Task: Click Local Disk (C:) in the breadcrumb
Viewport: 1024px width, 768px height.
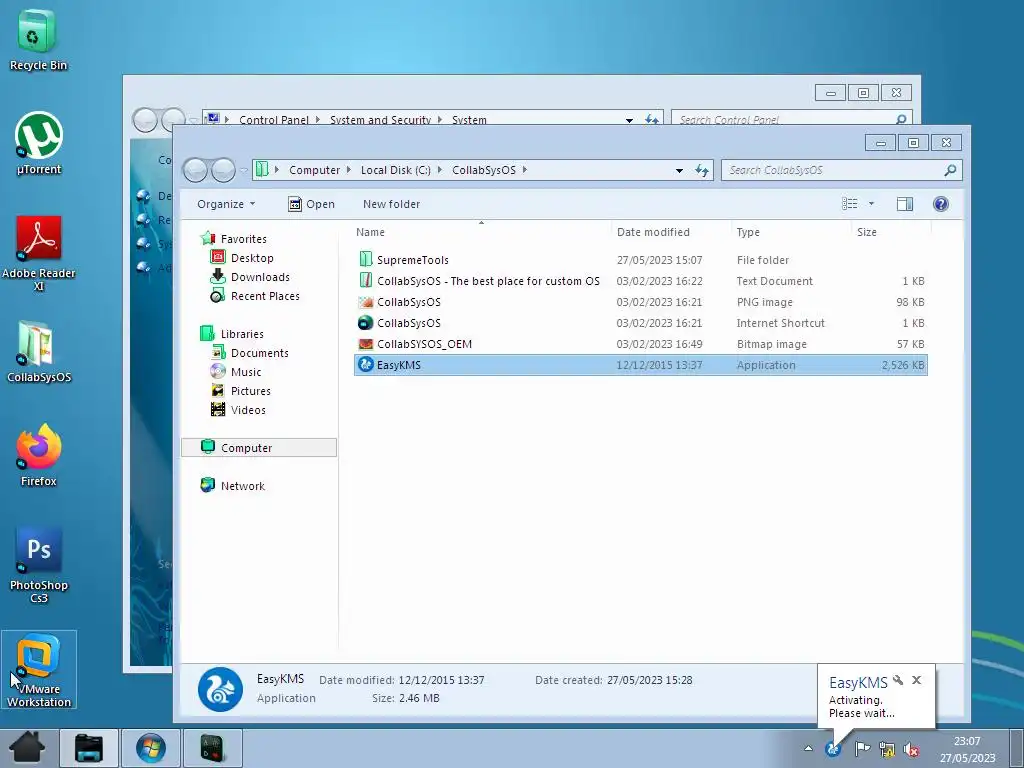Action: coord(396,170)
